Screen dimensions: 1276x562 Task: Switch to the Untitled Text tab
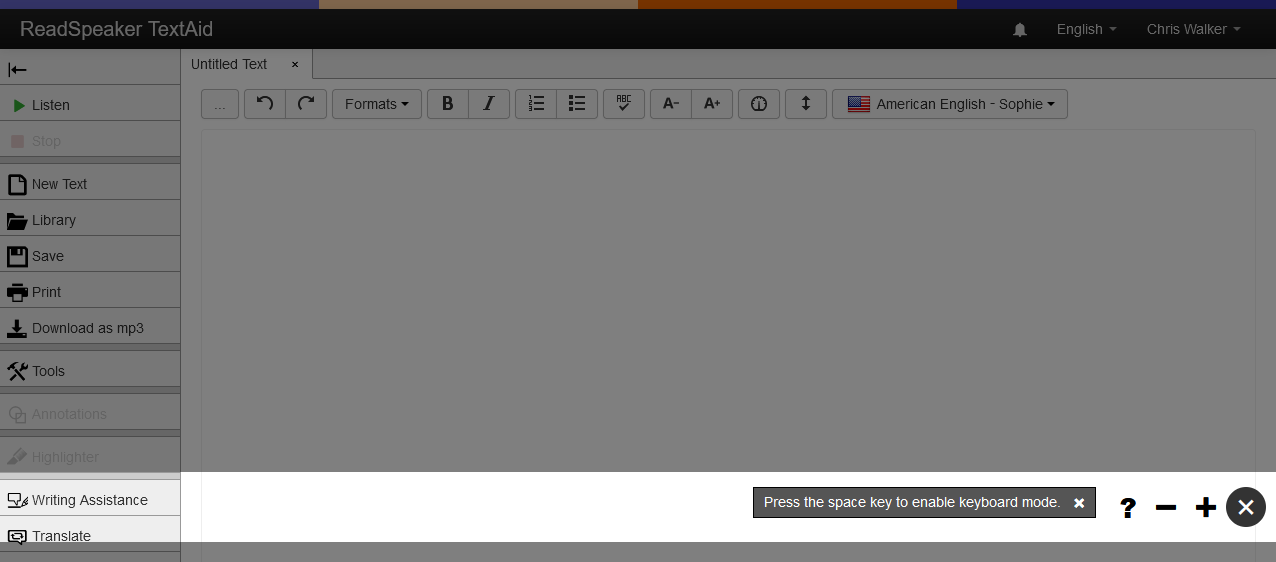pyautogui.click(x=229, y=64)
